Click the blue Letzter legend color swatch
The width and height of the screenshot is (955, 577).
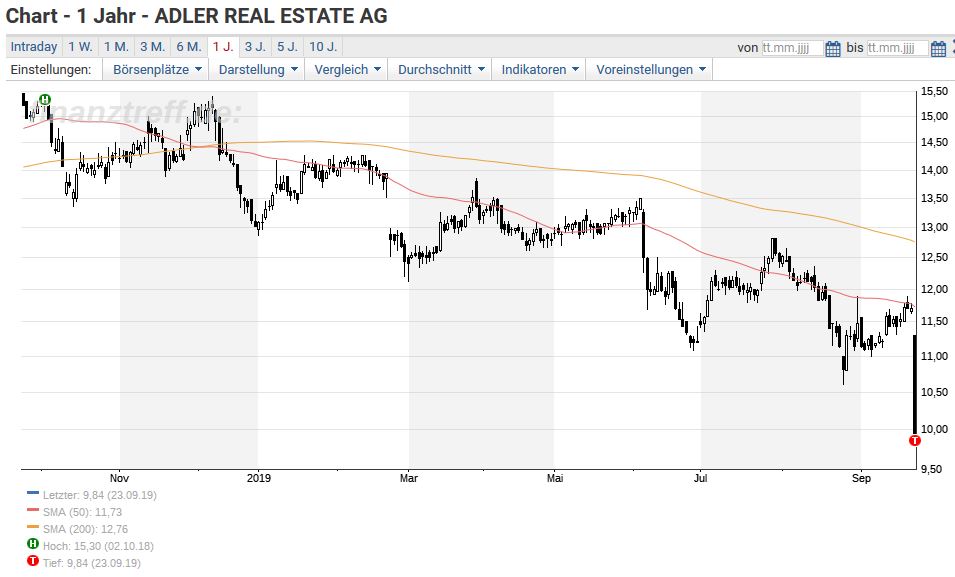(x=33, y=493)
